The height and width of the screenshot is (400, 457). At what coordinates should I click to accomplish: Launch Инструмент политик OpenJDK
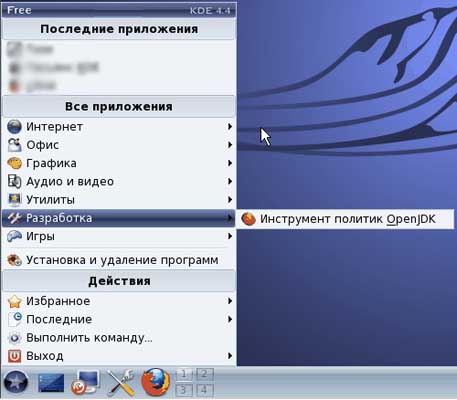tap(345, 219)
